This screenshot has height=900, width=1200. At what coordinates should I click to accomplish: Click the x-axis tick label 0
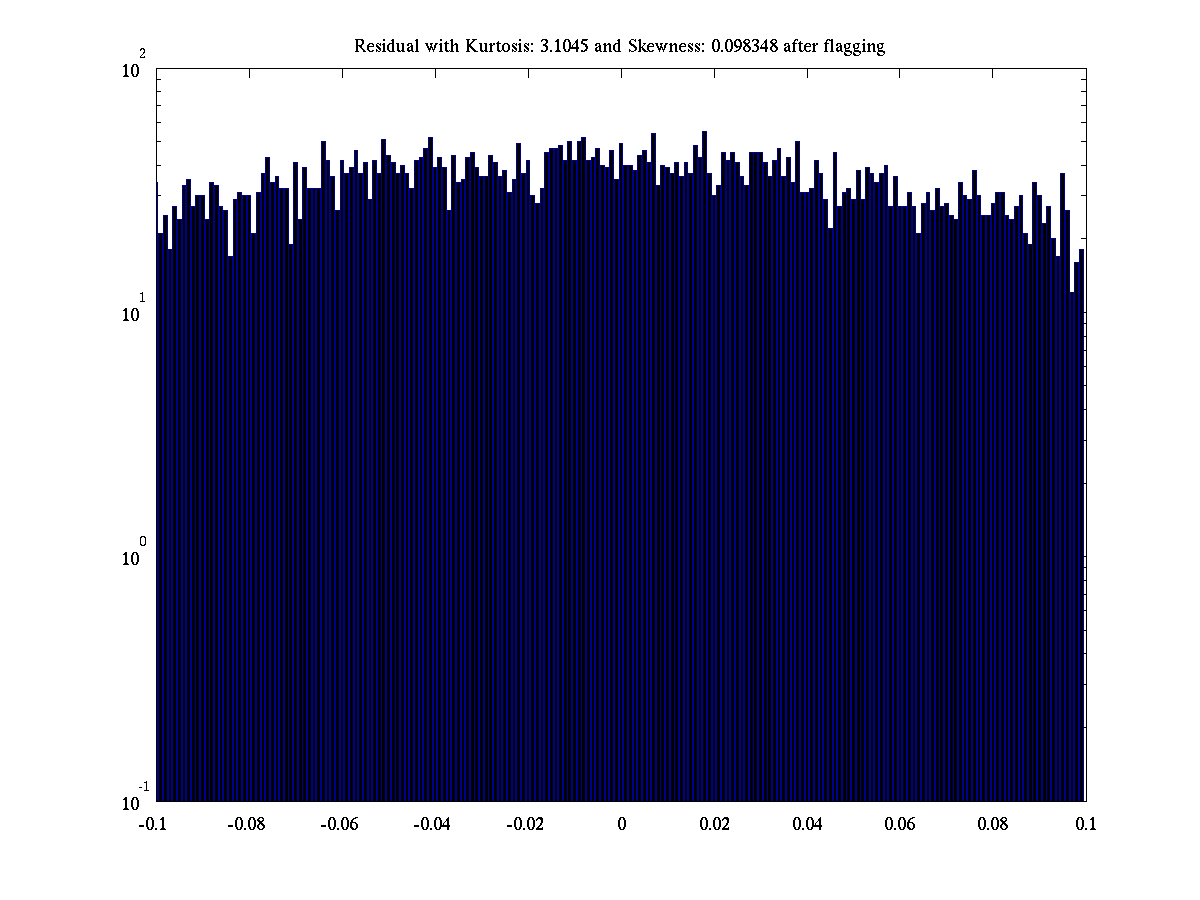click(622, 825)
